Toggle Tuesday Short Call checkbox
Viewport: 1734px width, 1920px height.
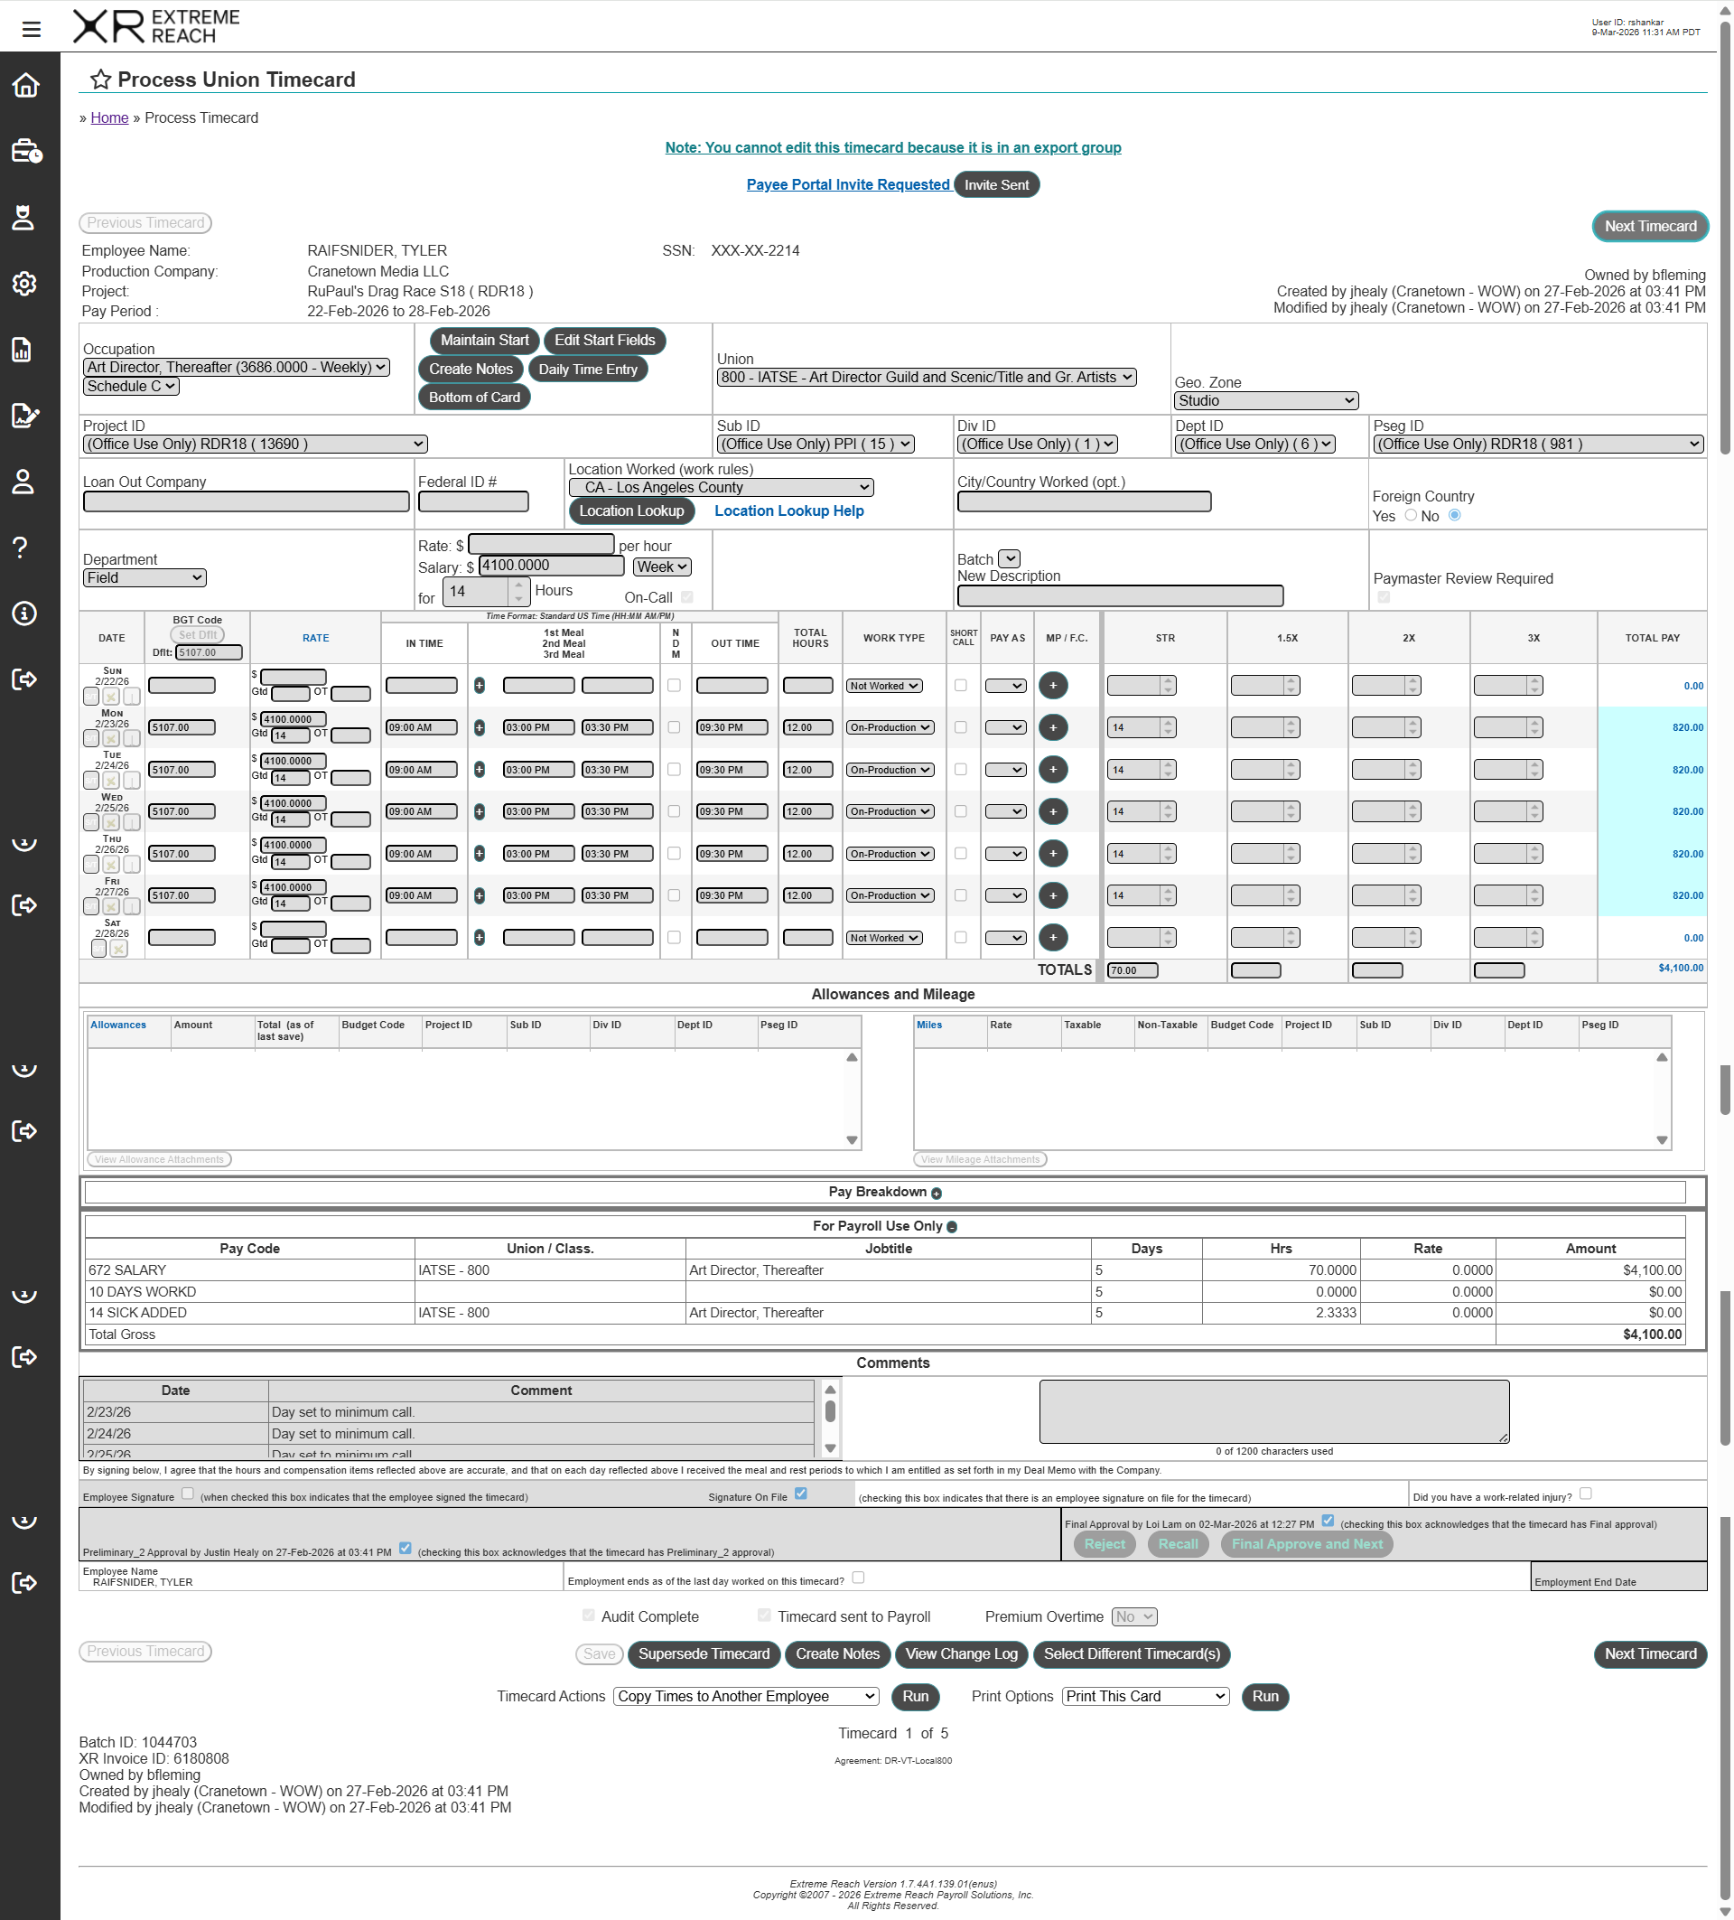pyautogui.click(x=960, y=770)
